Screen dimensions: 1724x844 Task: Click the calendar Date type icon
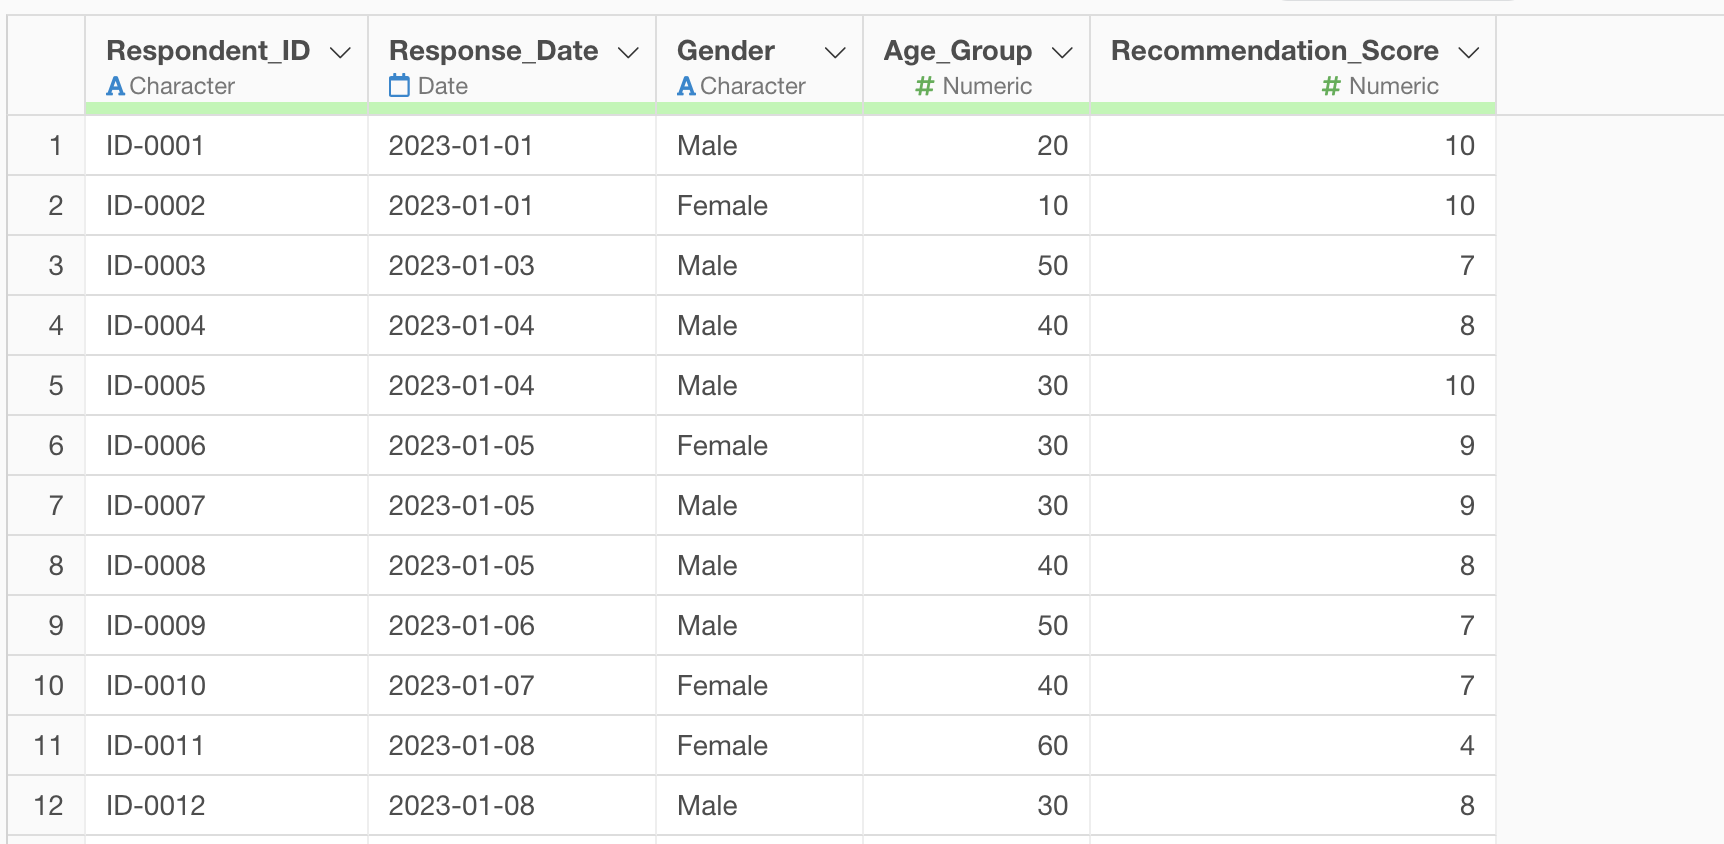pyautogui.click(x=399, y=86)
